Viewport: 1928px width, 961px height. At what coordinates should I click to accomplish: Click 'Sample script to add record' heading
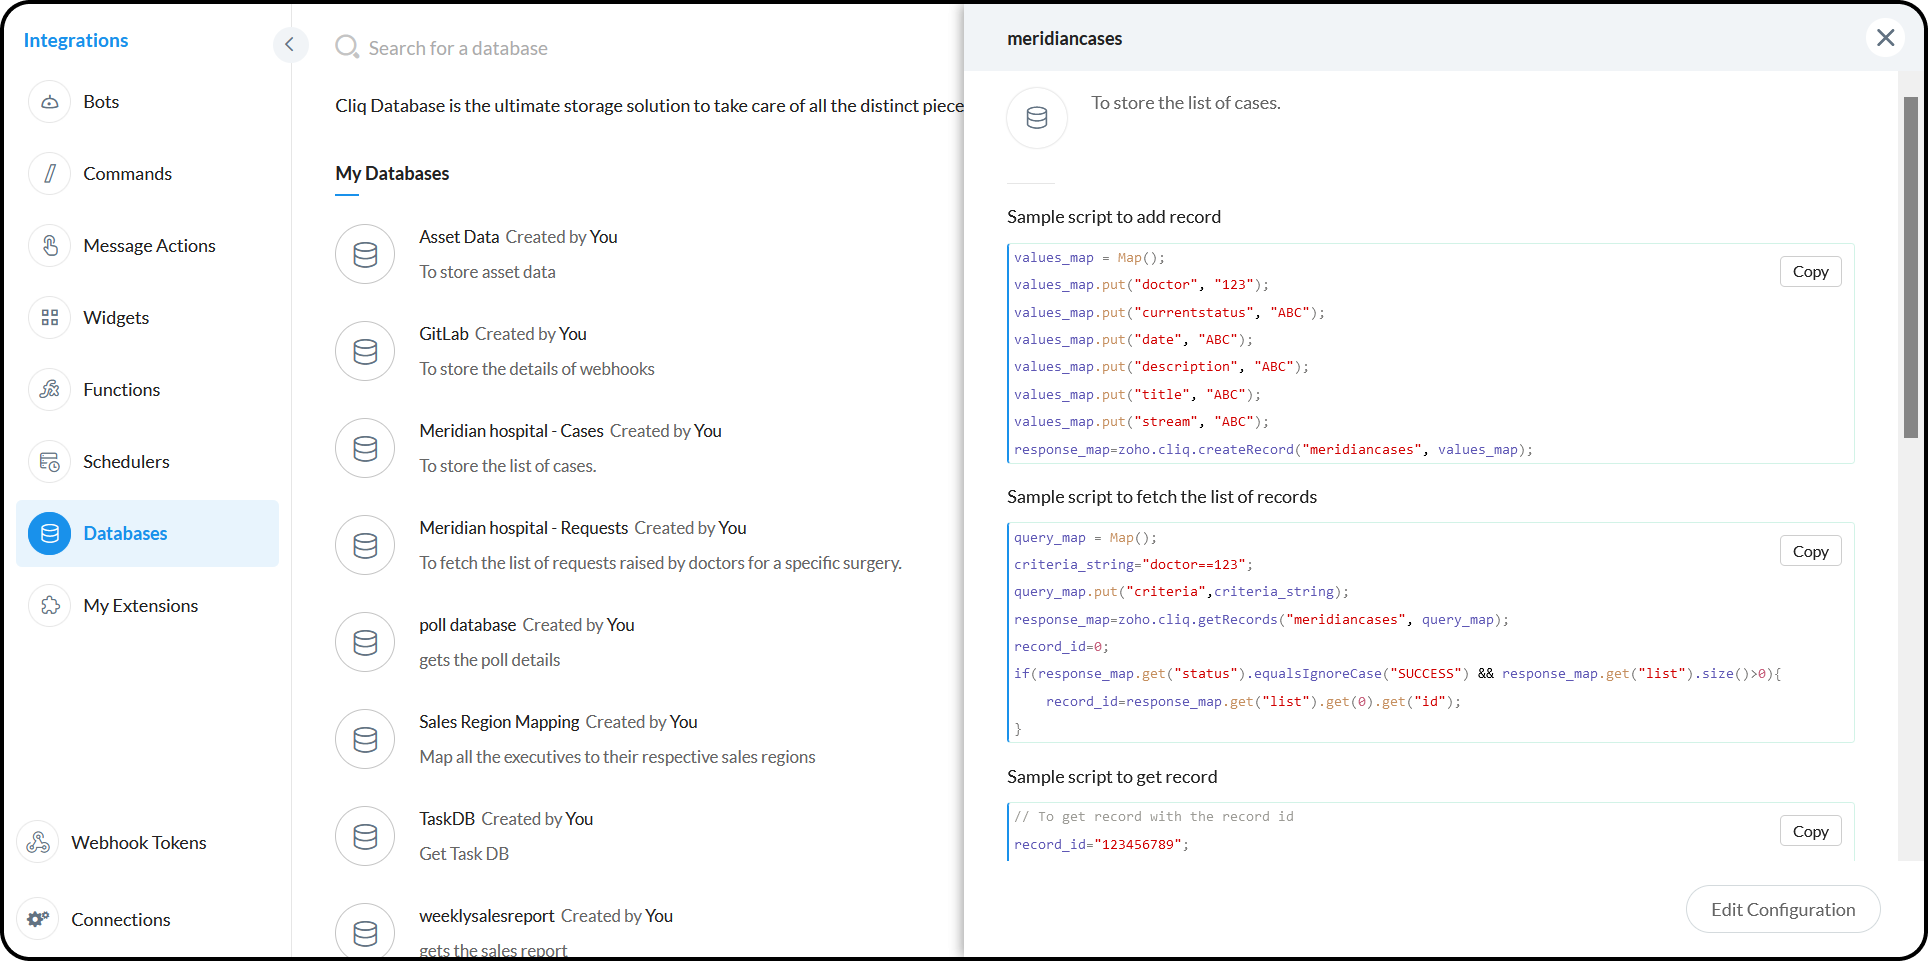tap(1114, 217)
